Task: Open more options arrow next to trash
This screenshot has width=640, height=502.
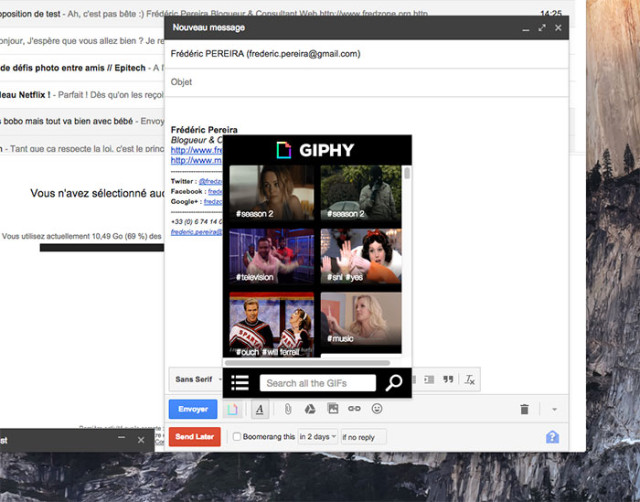Action: 554,409
